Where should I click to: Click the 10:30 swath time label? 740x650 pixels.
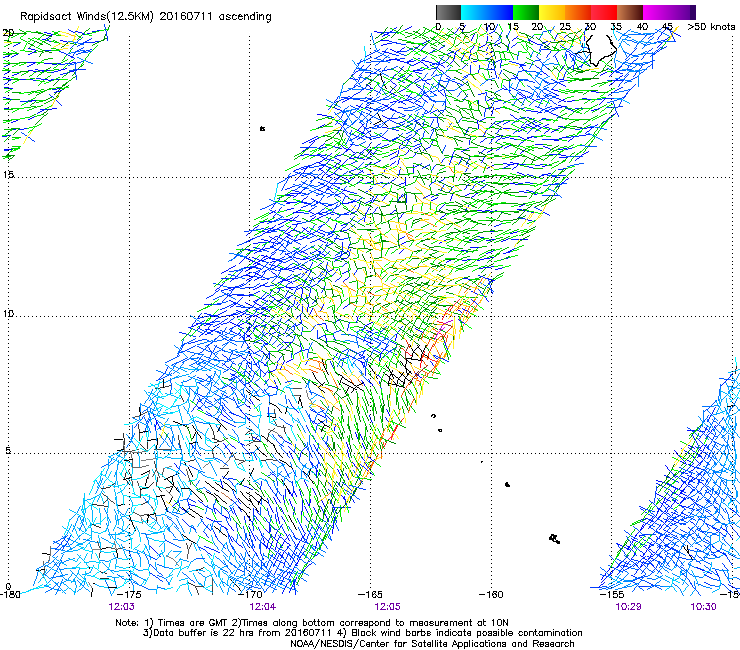pyautogui.click(x=703, y=607)
